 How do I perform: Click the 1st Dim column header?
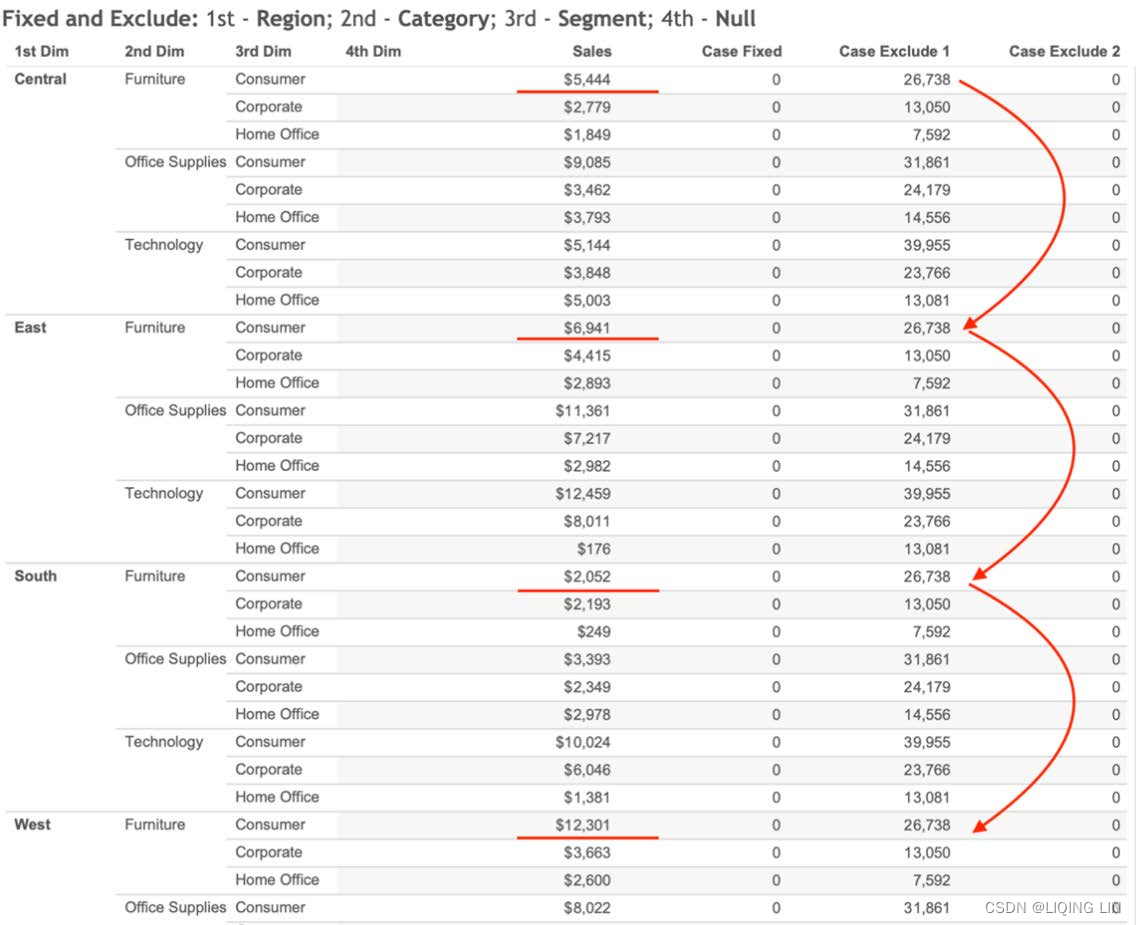41,51
